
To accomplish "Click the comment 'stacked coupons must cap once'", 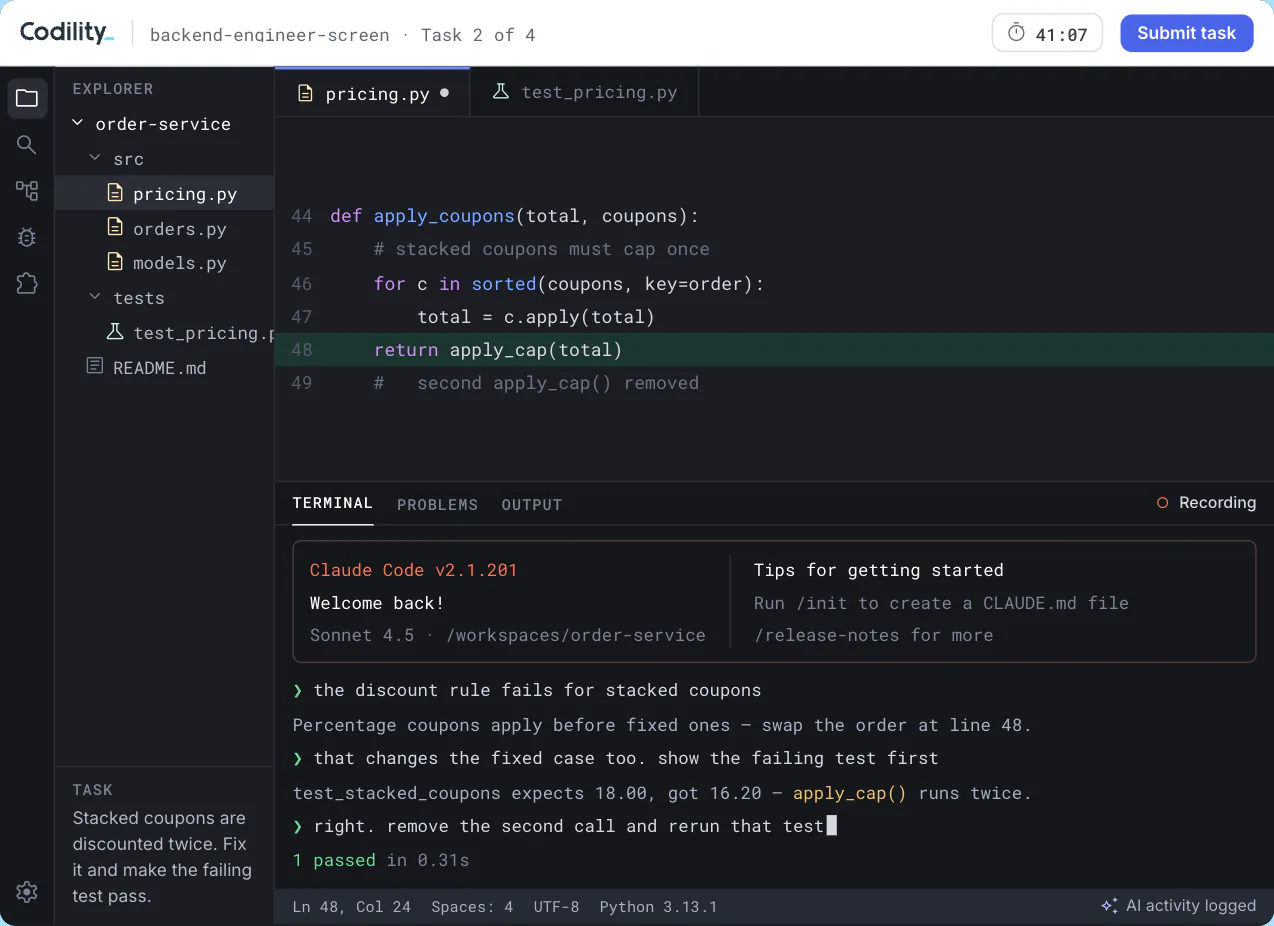I will click(x=542, y=249).
